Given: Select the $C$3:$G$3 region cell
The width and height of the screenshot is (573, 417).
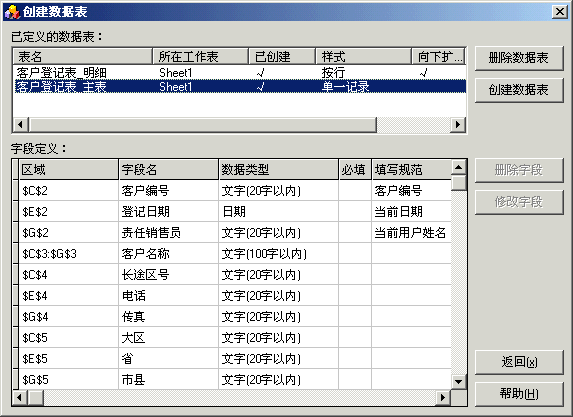Looking at the screenshot, I should 69,254.
